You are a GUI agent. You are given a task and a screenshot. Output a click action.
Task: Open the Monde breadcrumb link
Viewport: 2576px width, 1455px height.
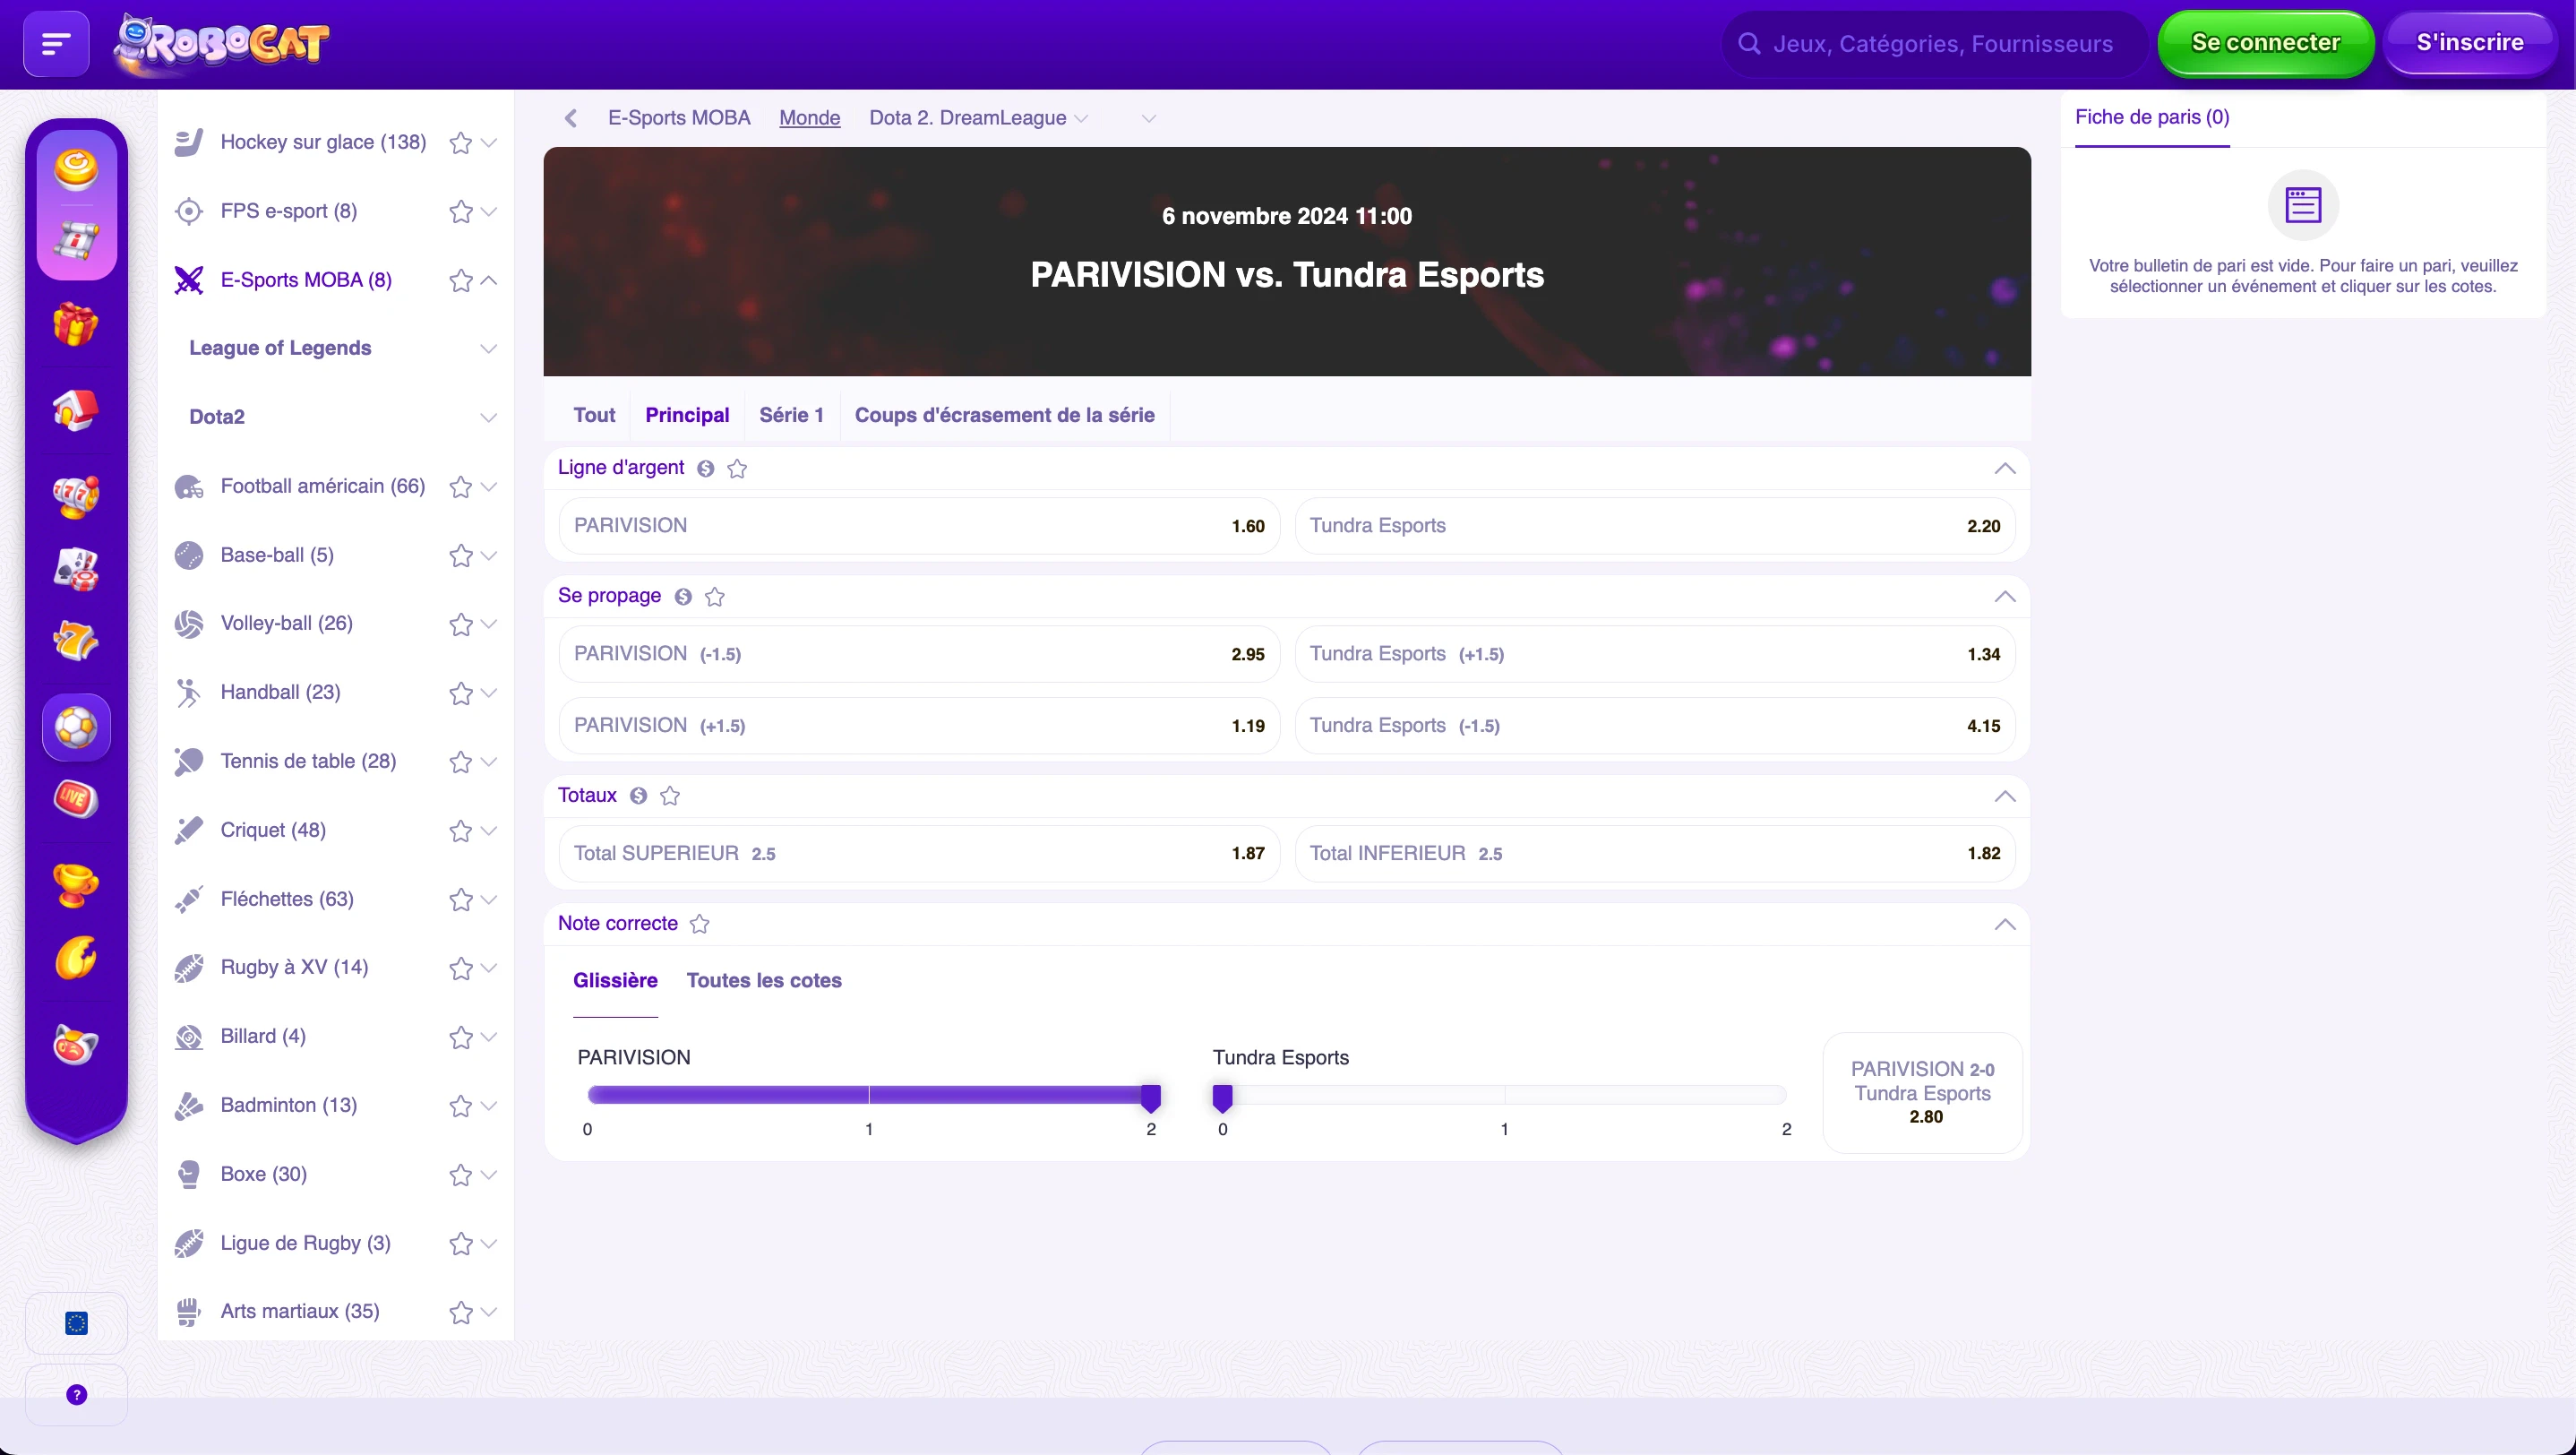pyautogui.click(x=809, y=118)
